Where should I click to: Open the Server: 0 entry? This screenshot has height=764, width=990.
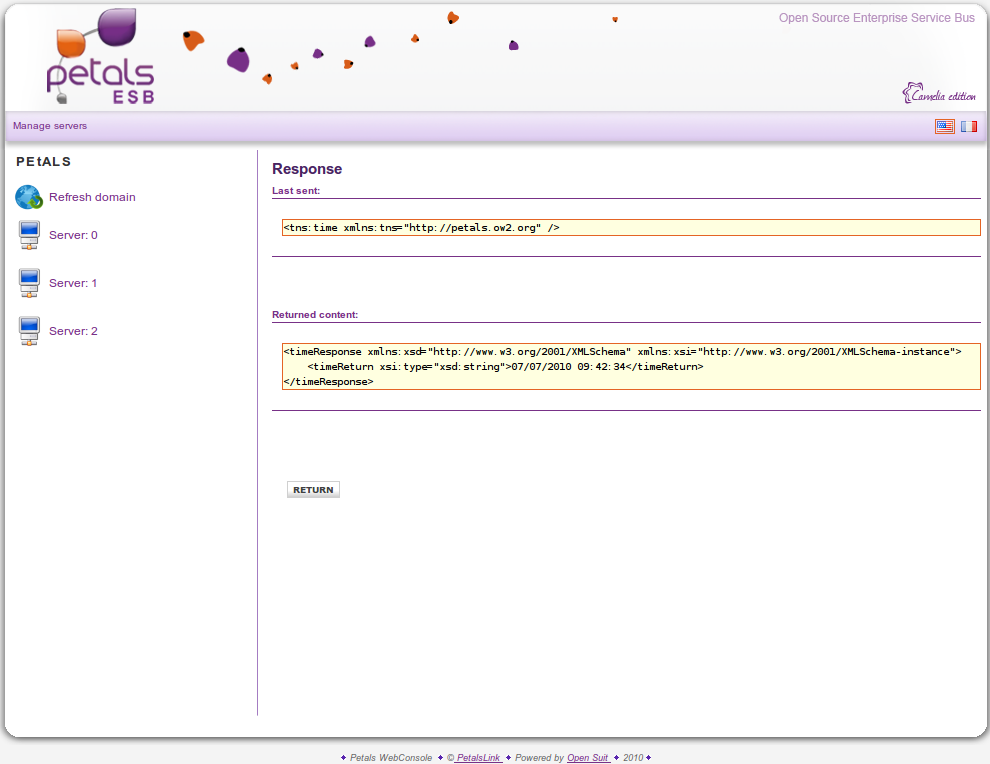[x=73, y=235]
